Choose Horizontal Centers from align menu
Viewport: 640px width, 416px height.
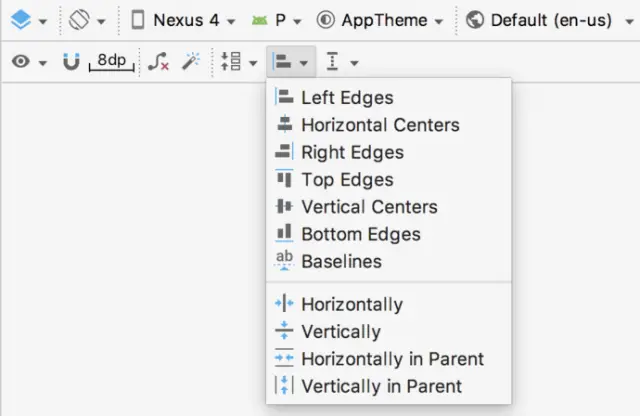pos(380,125)
